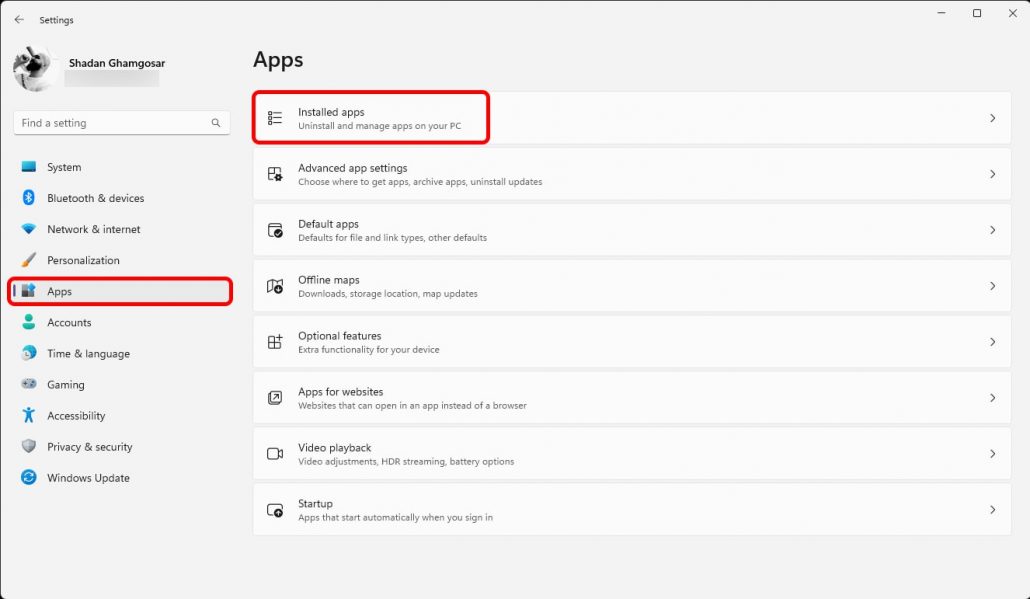Focus the Find a setting search box
1030x599 pixels.
(110, 123)
